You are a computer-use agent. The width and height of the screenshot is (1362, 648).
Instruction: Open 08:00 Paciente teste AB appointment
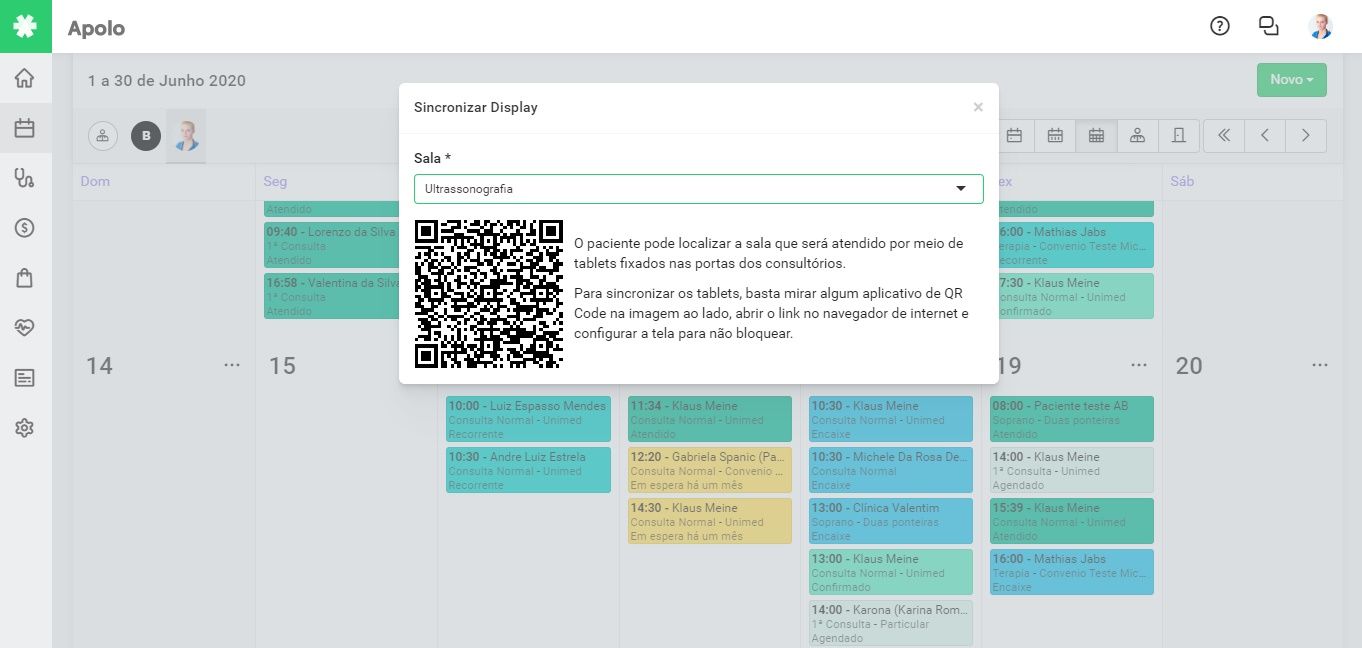[1072, 420]
